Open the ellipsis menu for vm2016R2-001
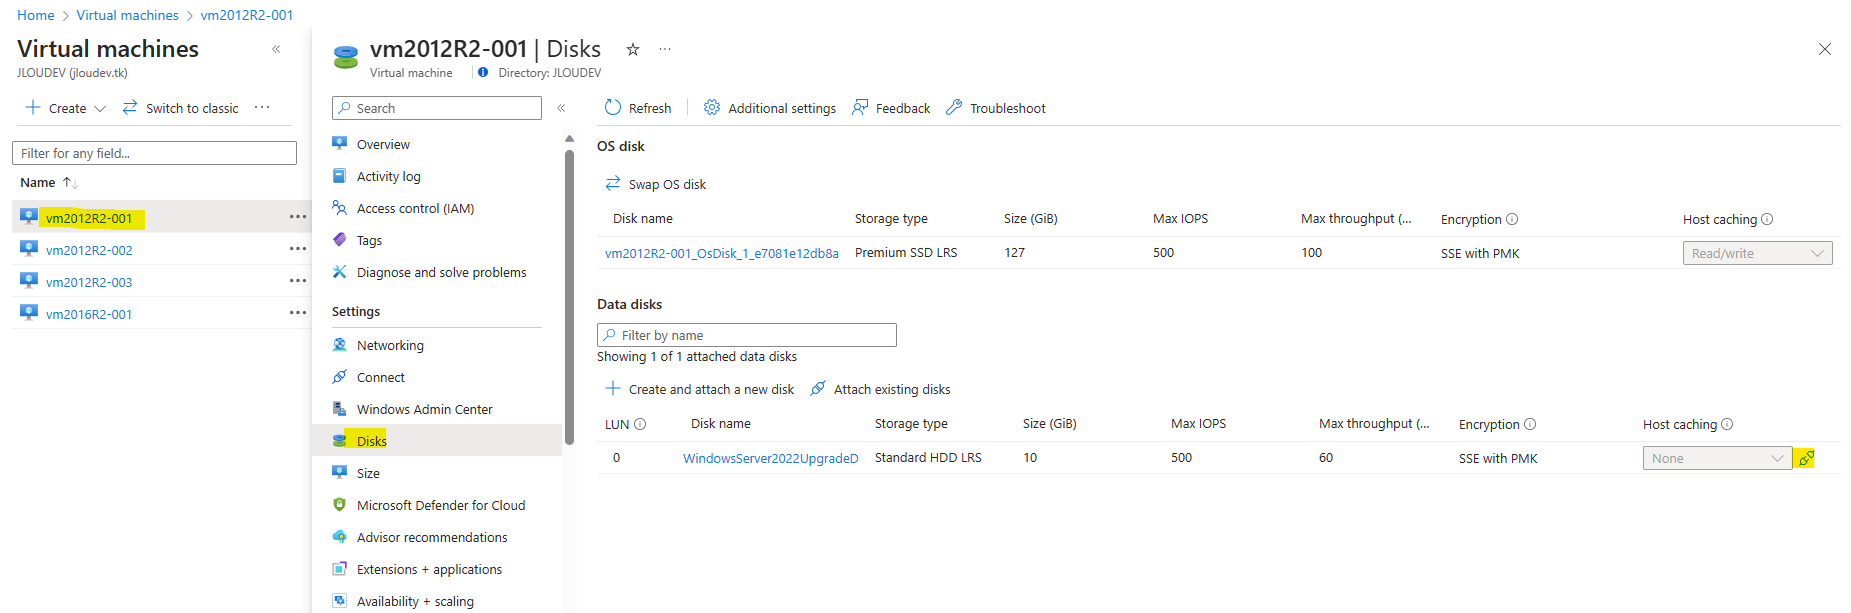The height and width of the screenshot is (613, 1851). pos(298,313)
